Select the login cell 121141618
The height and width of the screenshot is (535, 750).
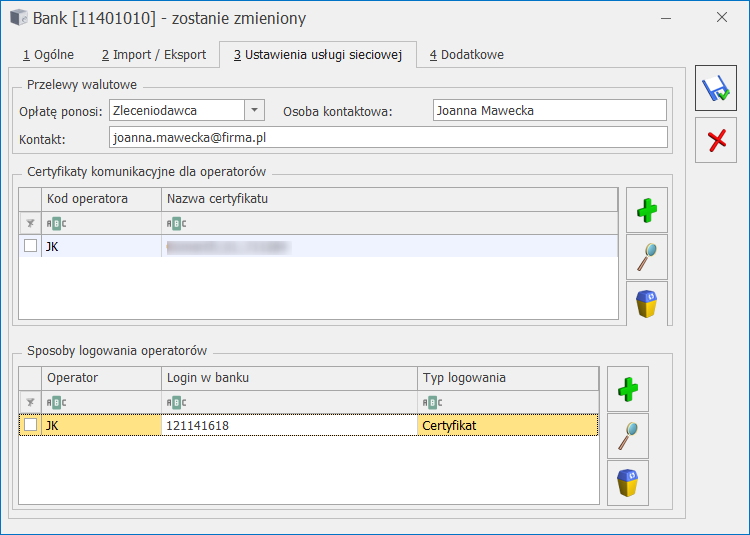(x=289, y=425)
